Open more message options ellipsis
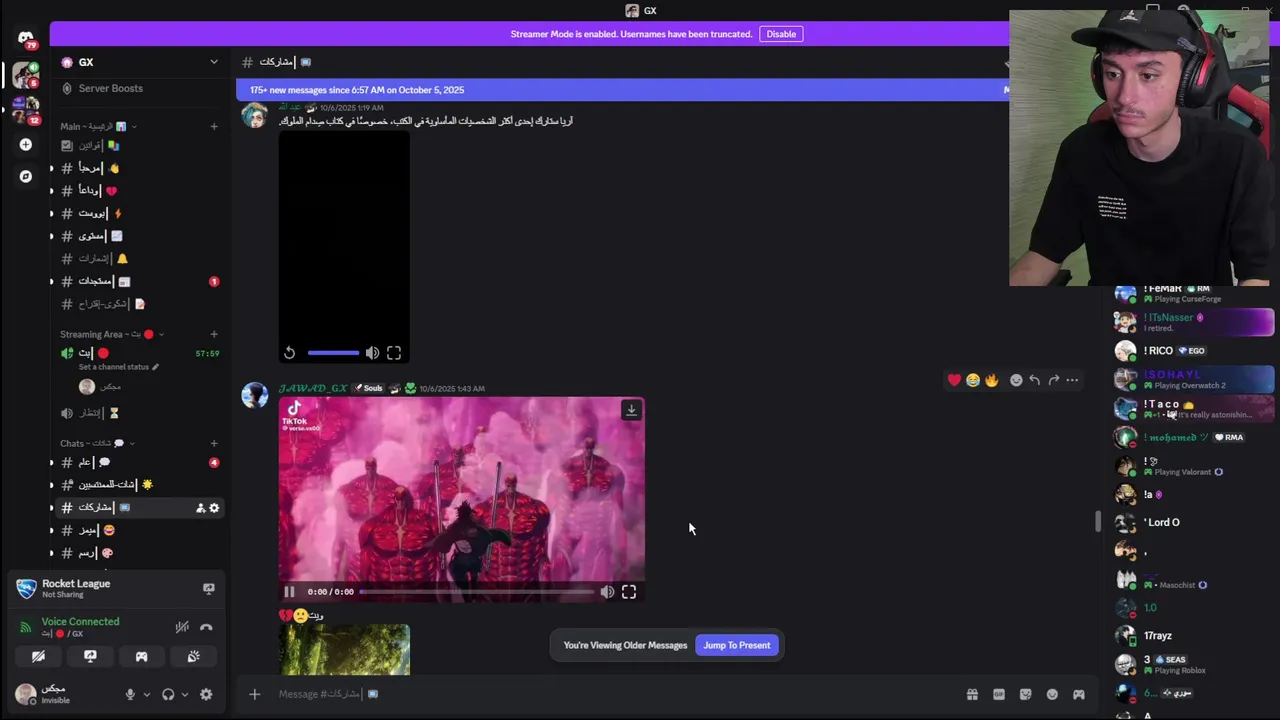Viewport: 1280px width, 720px height. click(1072, 380)
